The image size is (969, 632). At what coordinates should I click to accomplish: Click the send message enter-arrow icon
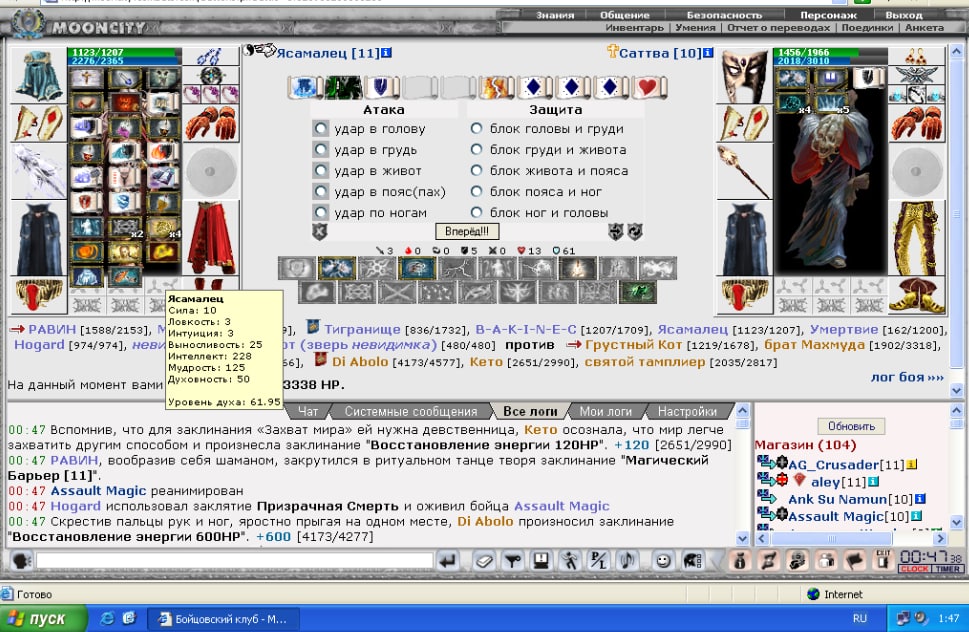click(447, 561)
